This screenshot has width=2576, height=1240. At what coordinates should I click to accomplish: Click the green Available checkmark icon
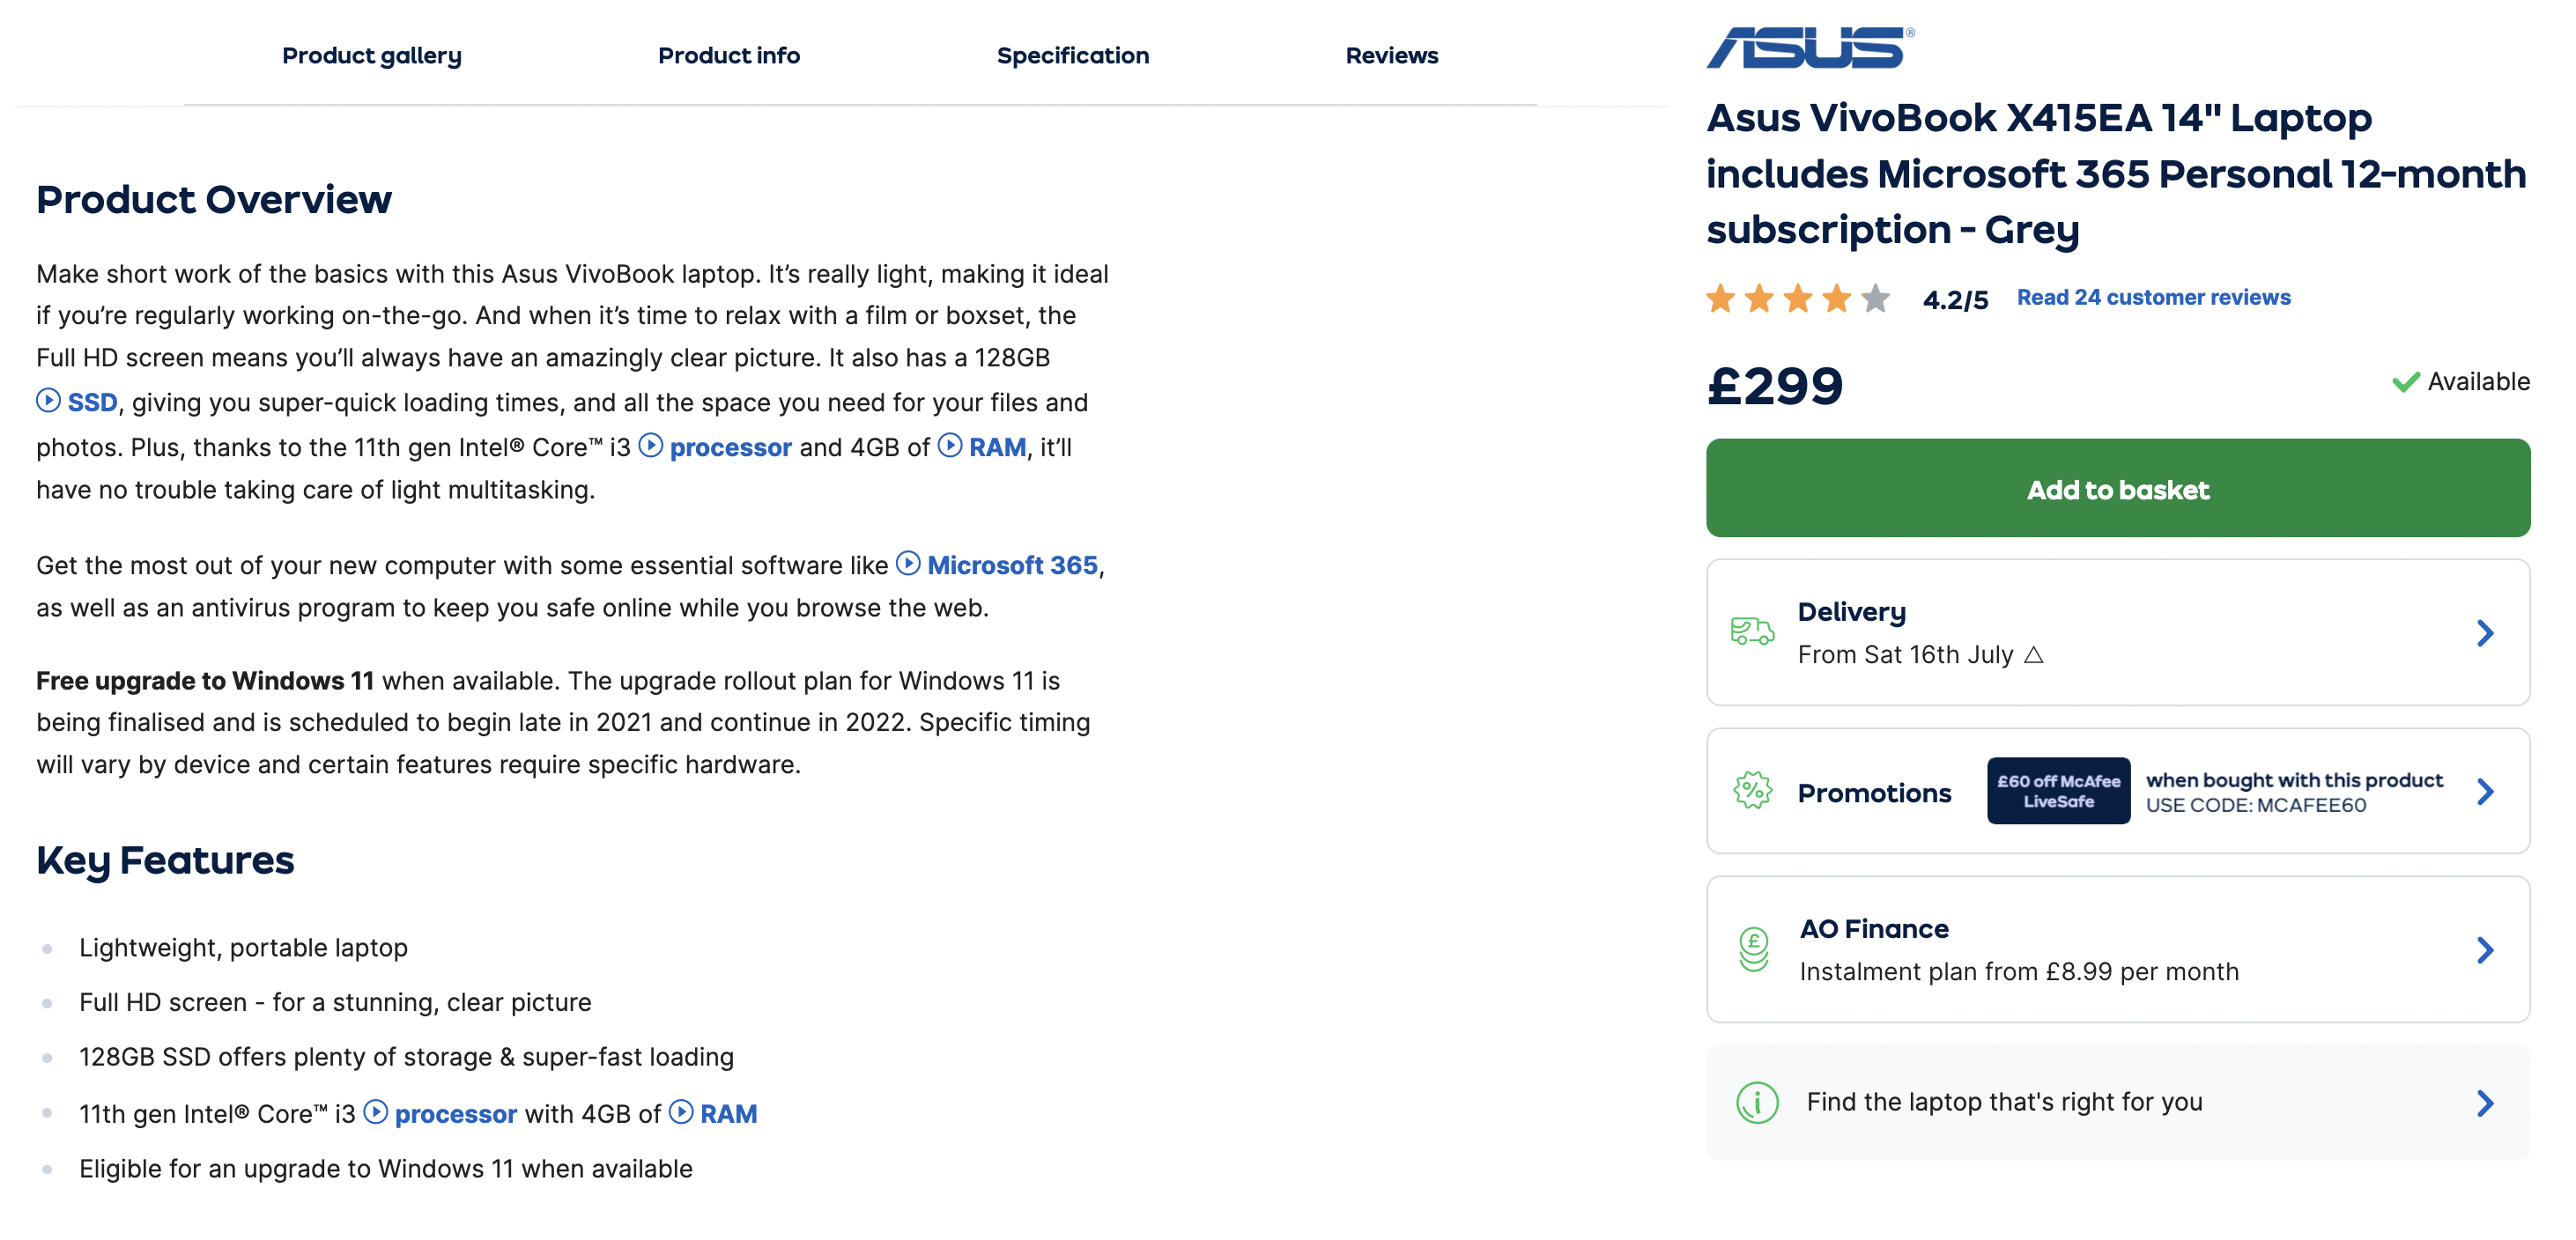(2405, 381)
